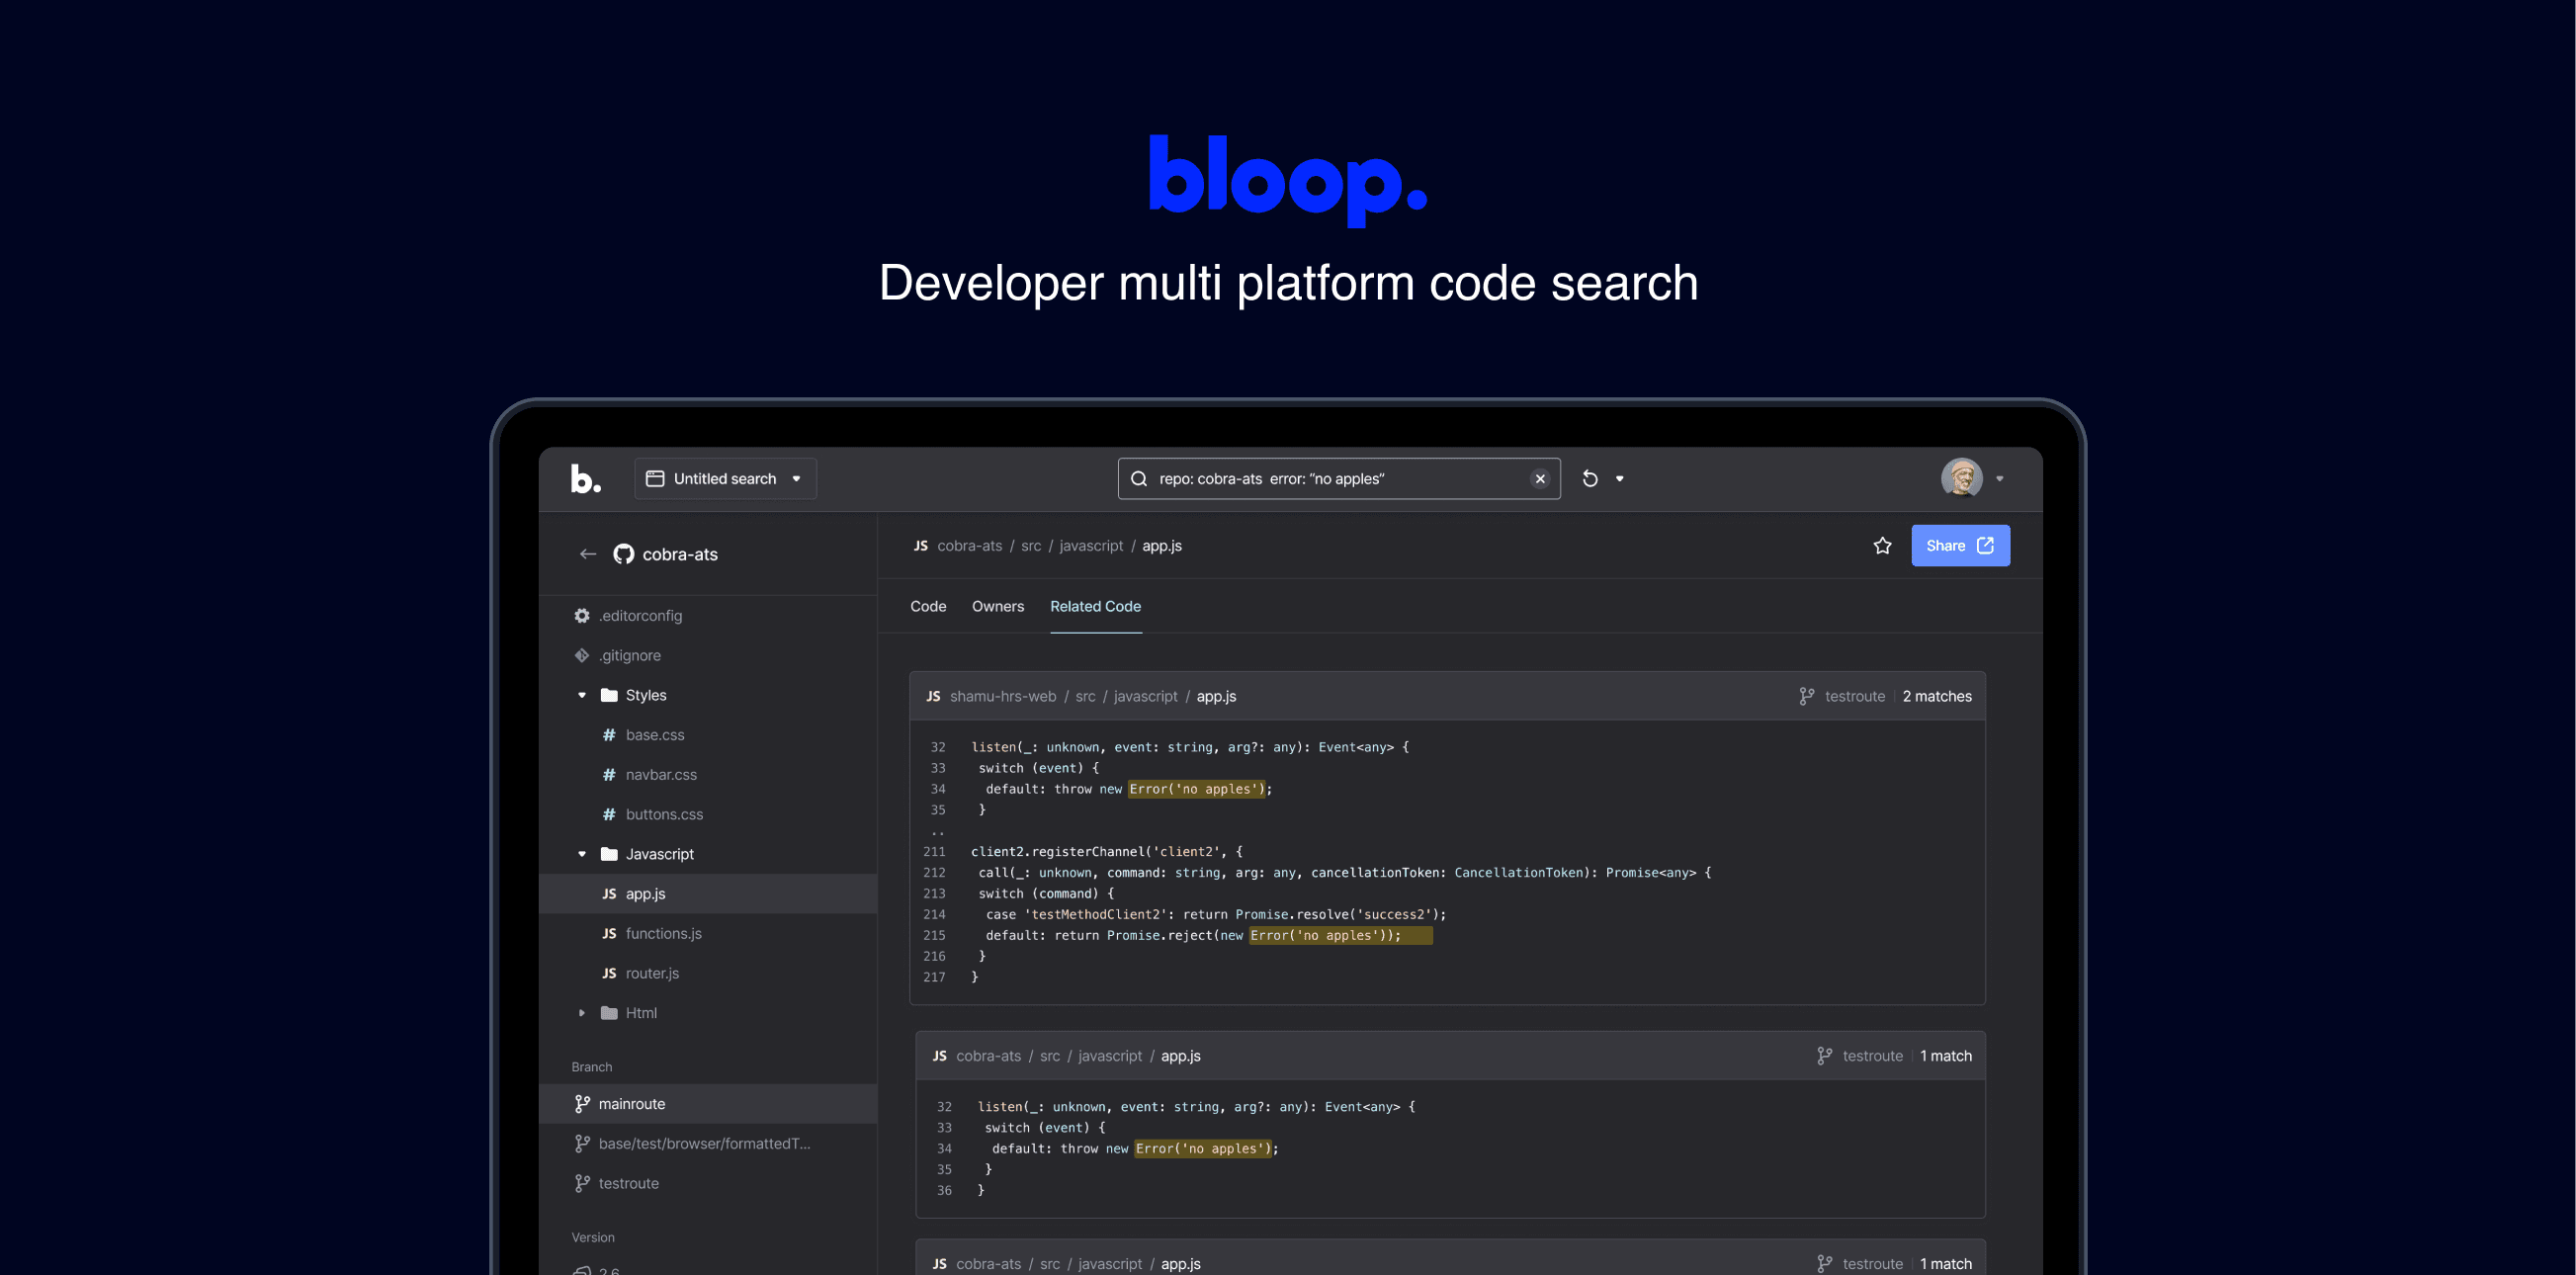
Task: Select the mainroute branch
Action: click(708, 1104)
